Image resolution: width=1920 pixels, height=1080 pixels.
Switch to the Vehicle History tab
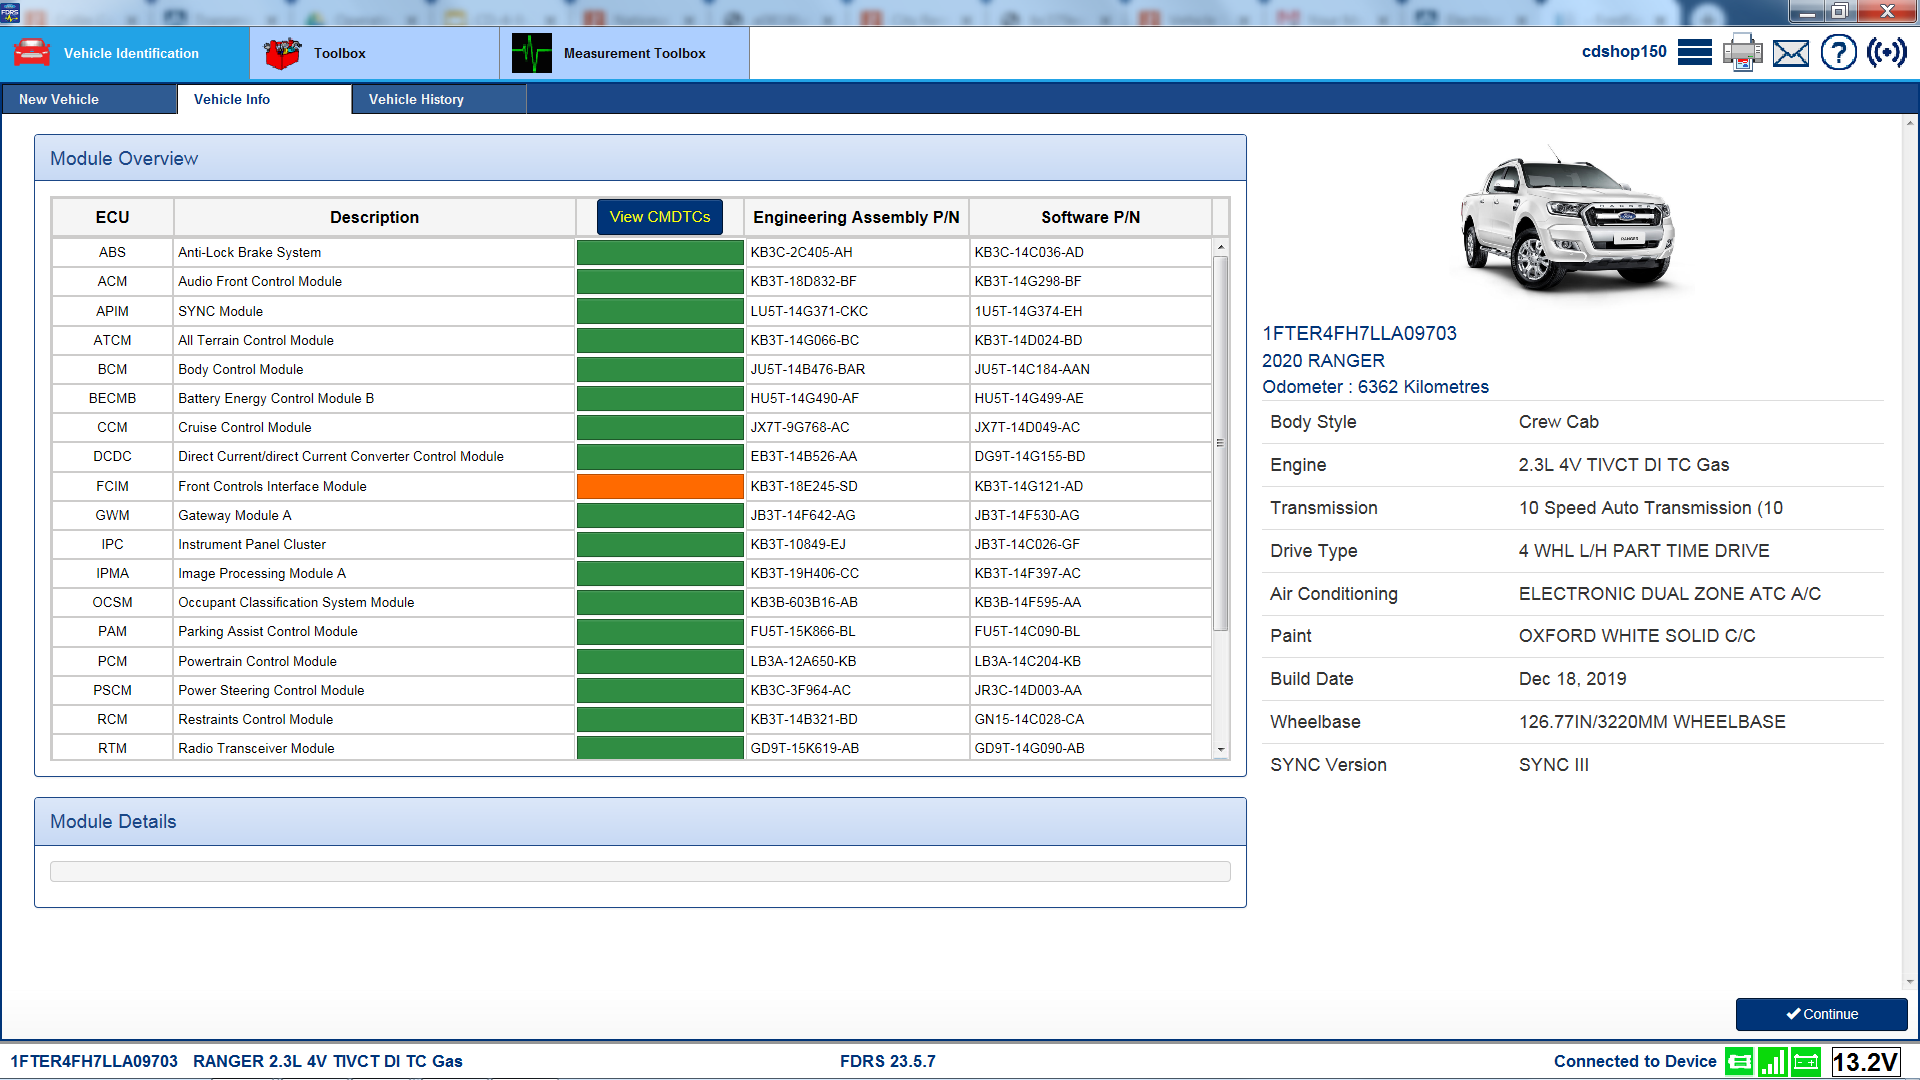coord(417,99)
